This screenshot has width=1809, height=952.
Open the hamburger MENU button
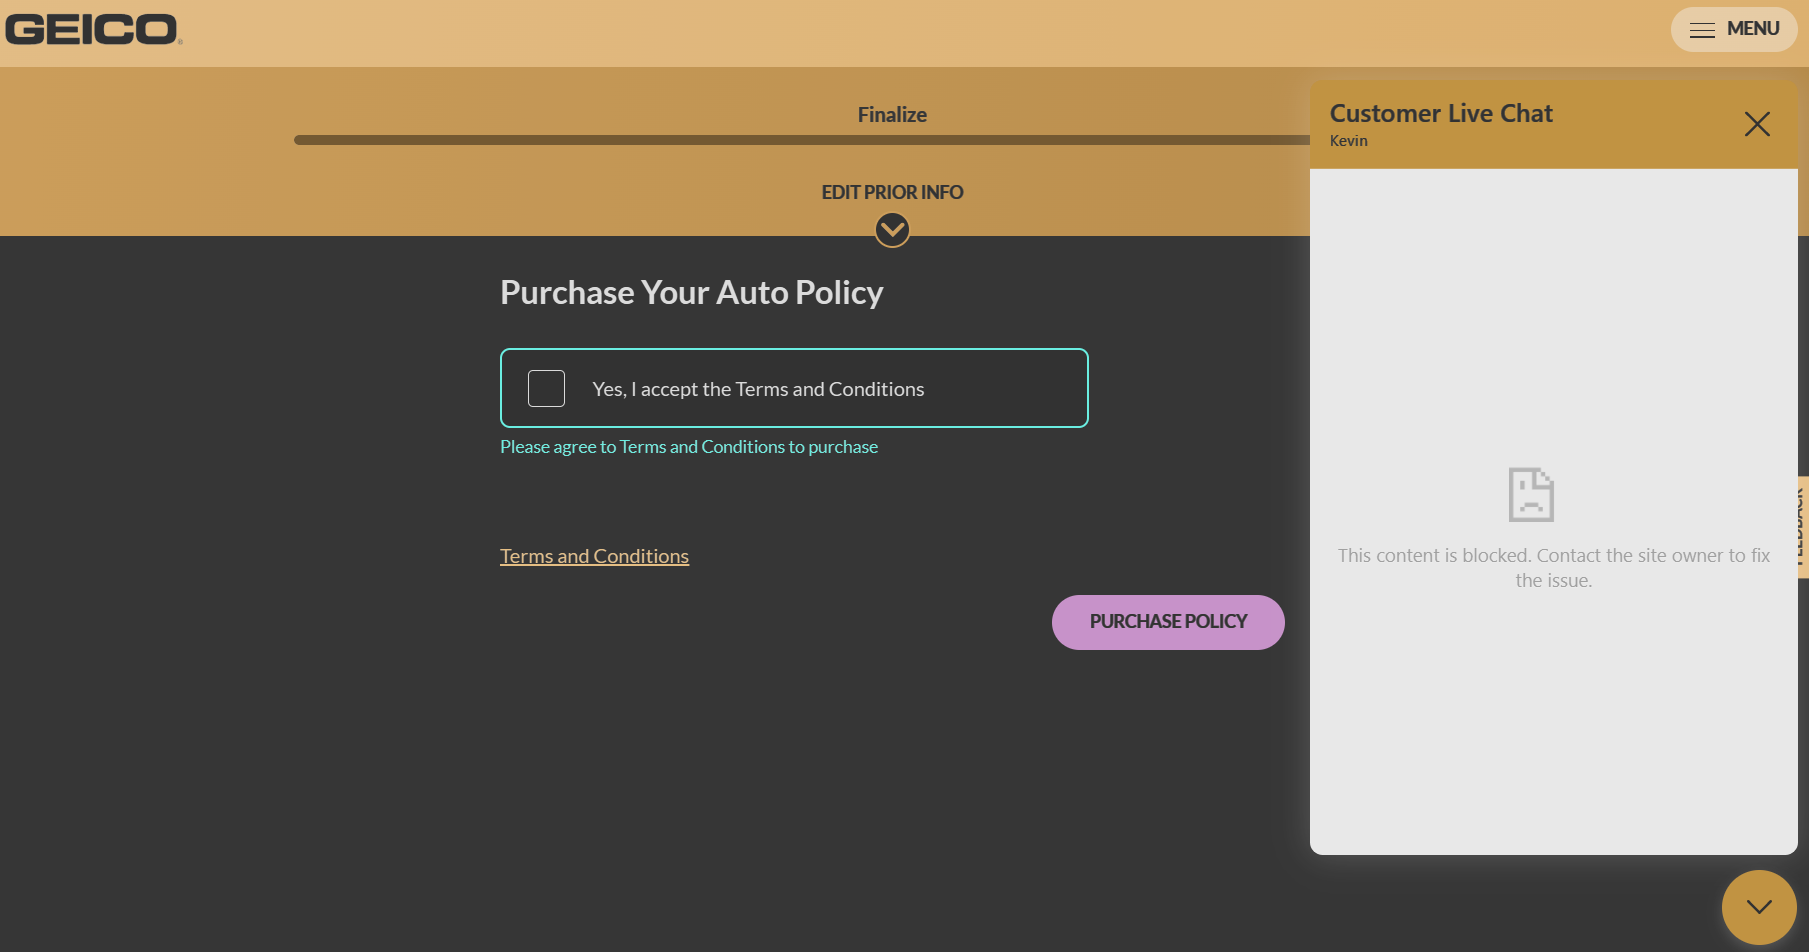(x=1733, y=29)
